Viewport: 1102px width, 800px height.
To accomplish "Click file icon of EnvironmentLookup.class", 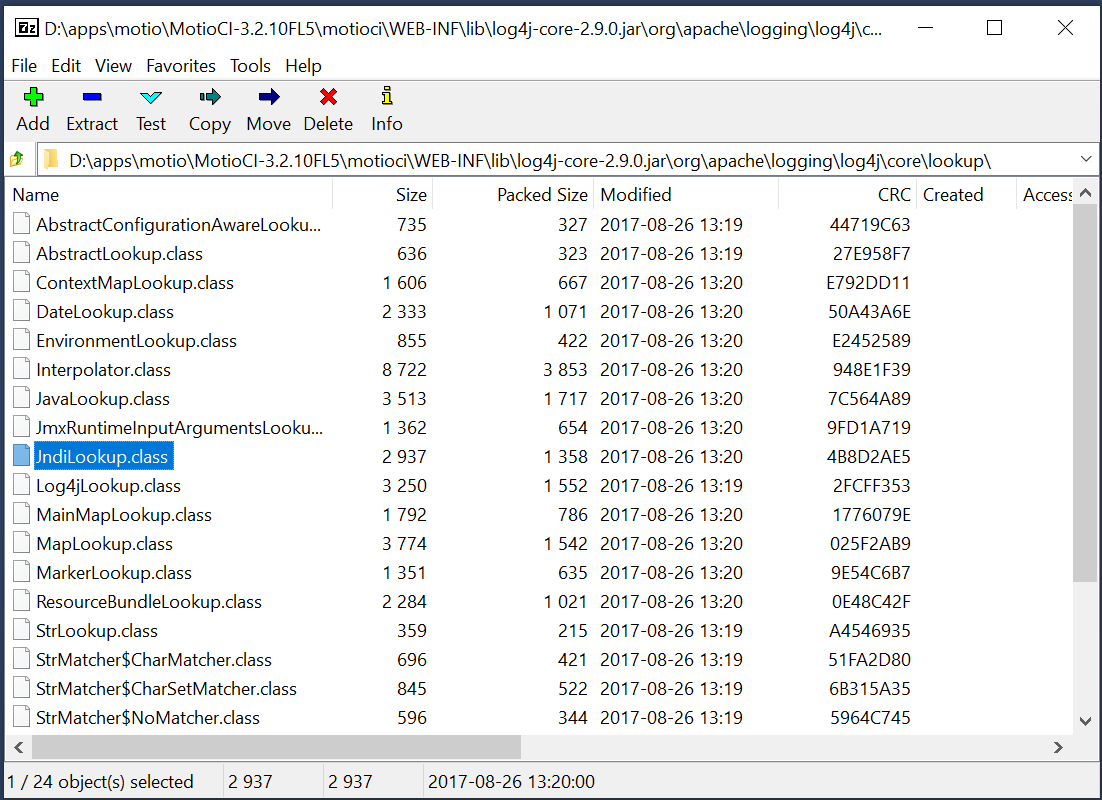I will 22,340.
